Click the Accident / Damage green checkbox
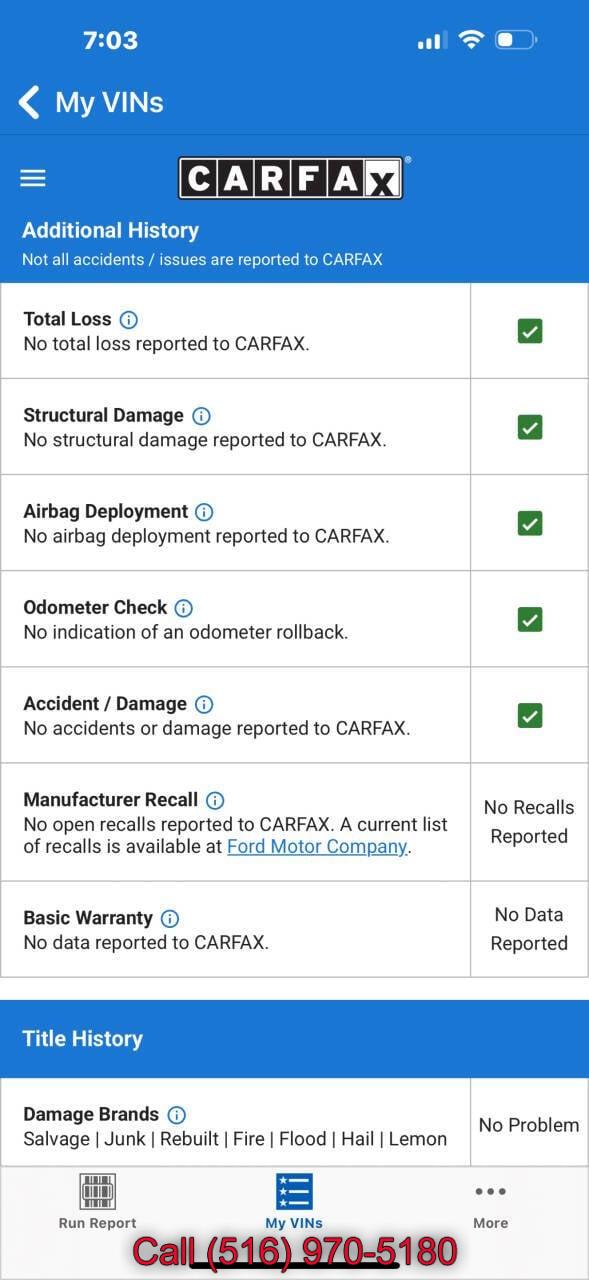 pyautogui.click(x=530, y=715)
